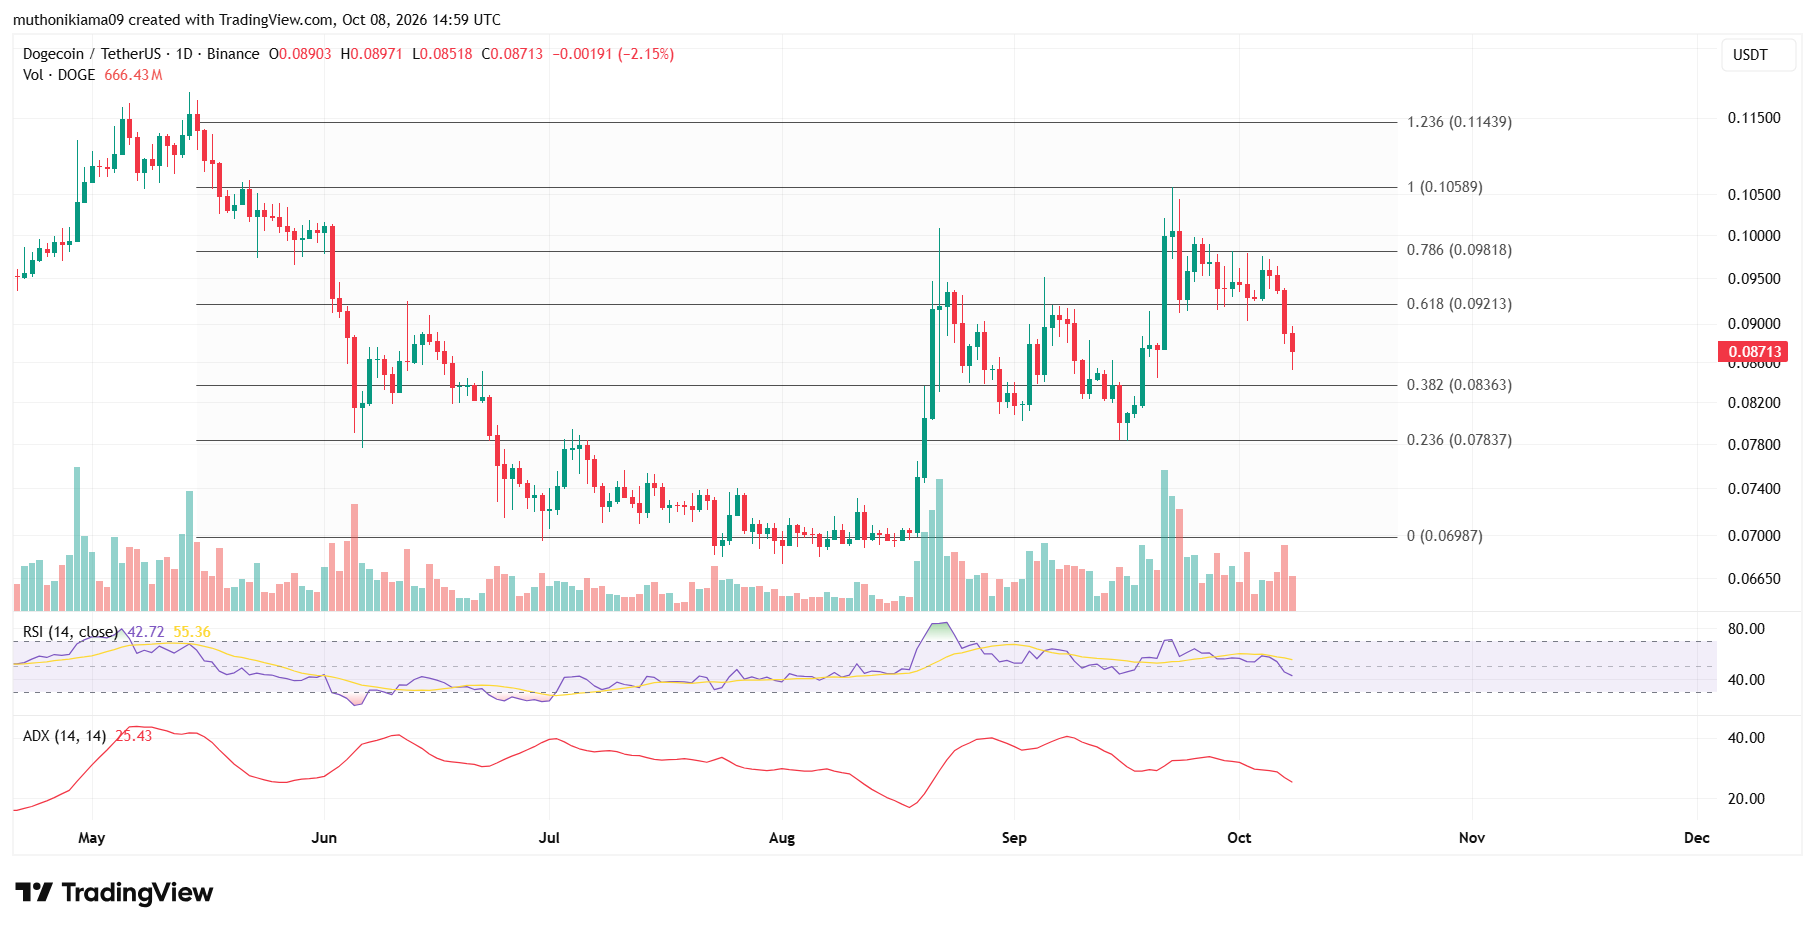Click the Dec label on time axis
This screenshot has height=930, width=1815.
point(1697,838)
